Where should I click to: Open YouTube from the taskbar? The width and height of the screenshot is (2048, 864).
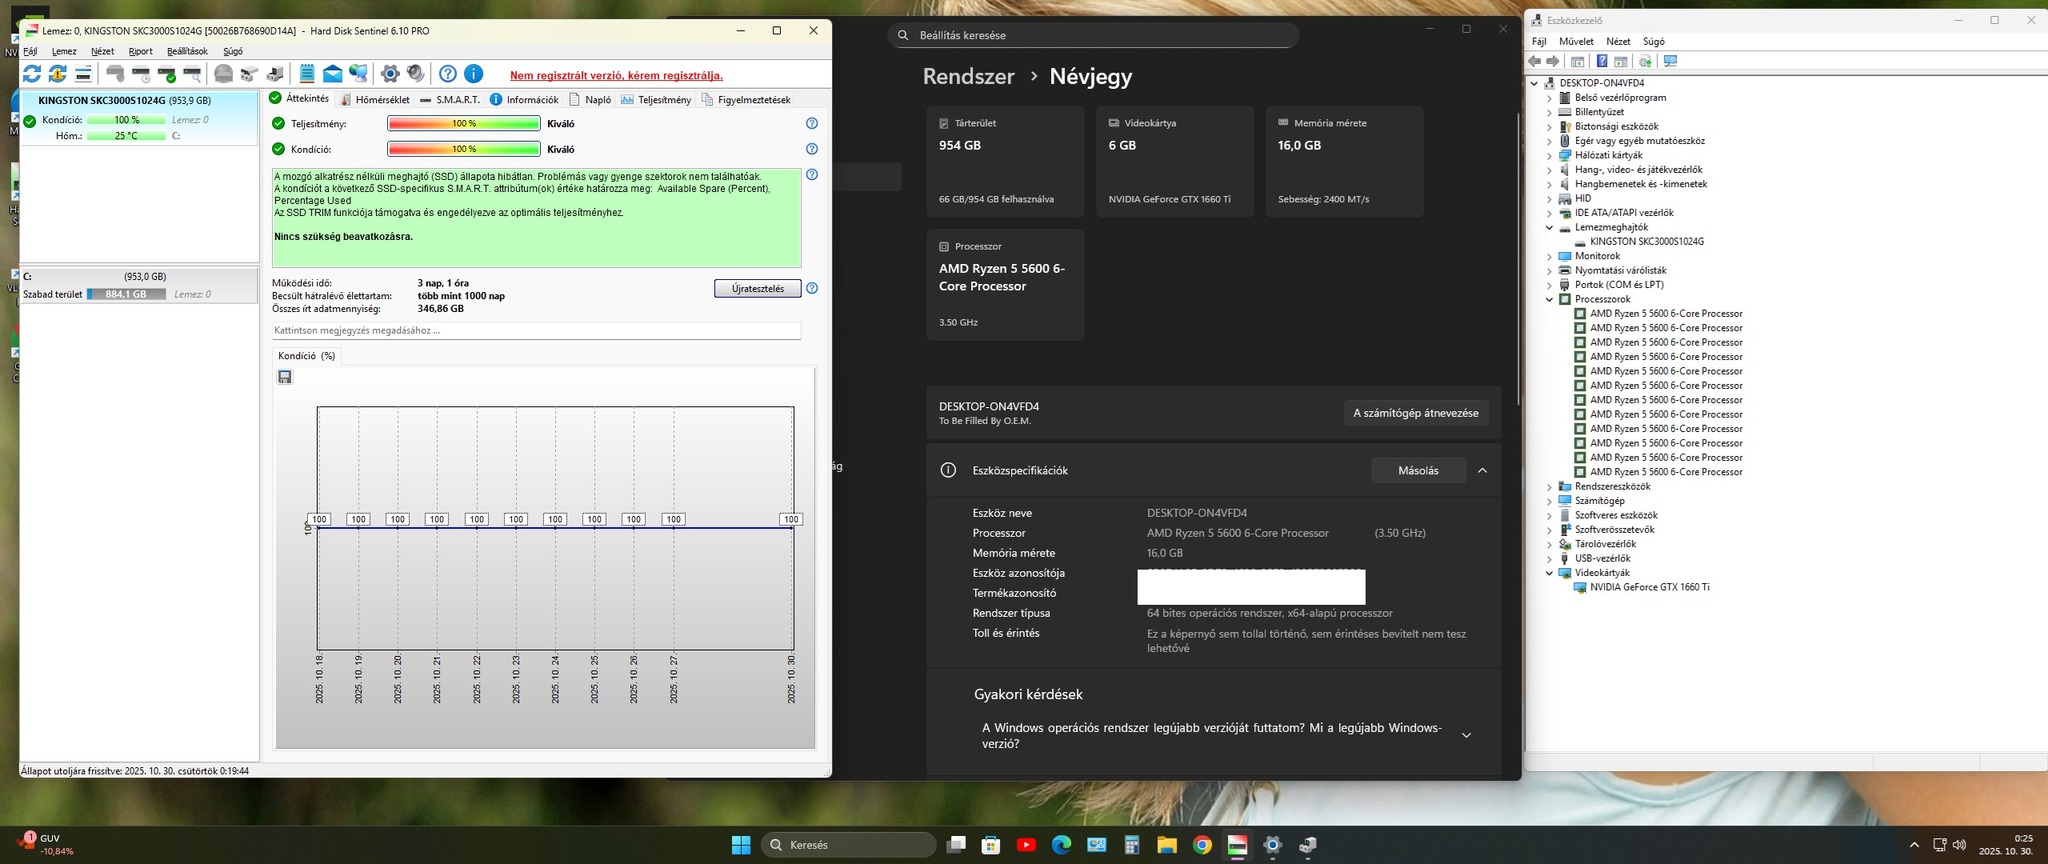tap(1026, 845)
